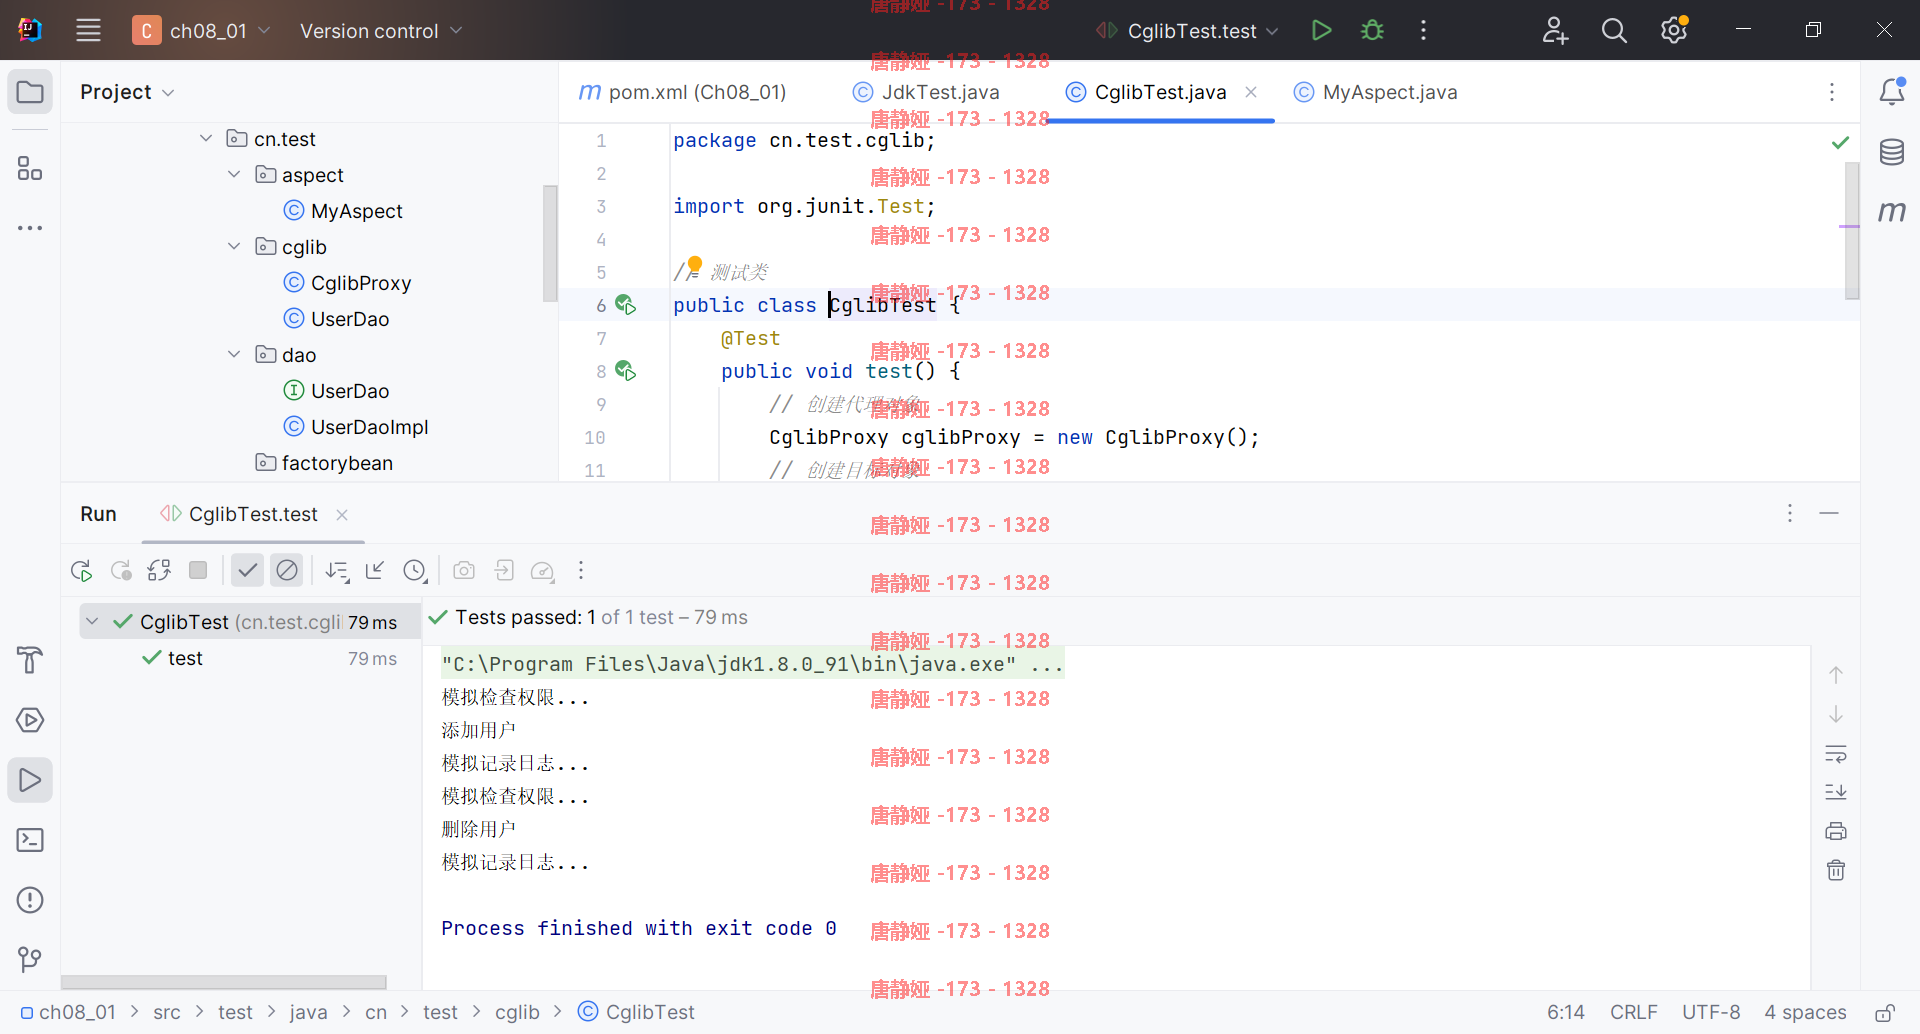The height and width of the screenshot is (1034, 1920).
Task: Click the editor vertical scrollbar
Action: tap(1852, 230)
